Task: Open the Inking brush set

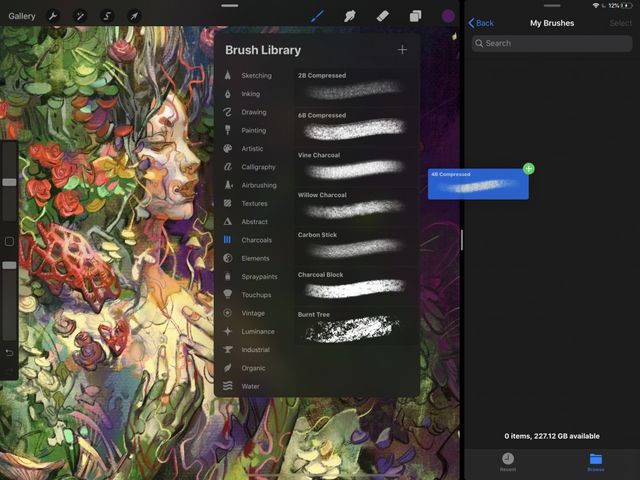Action: pos(251,94)
